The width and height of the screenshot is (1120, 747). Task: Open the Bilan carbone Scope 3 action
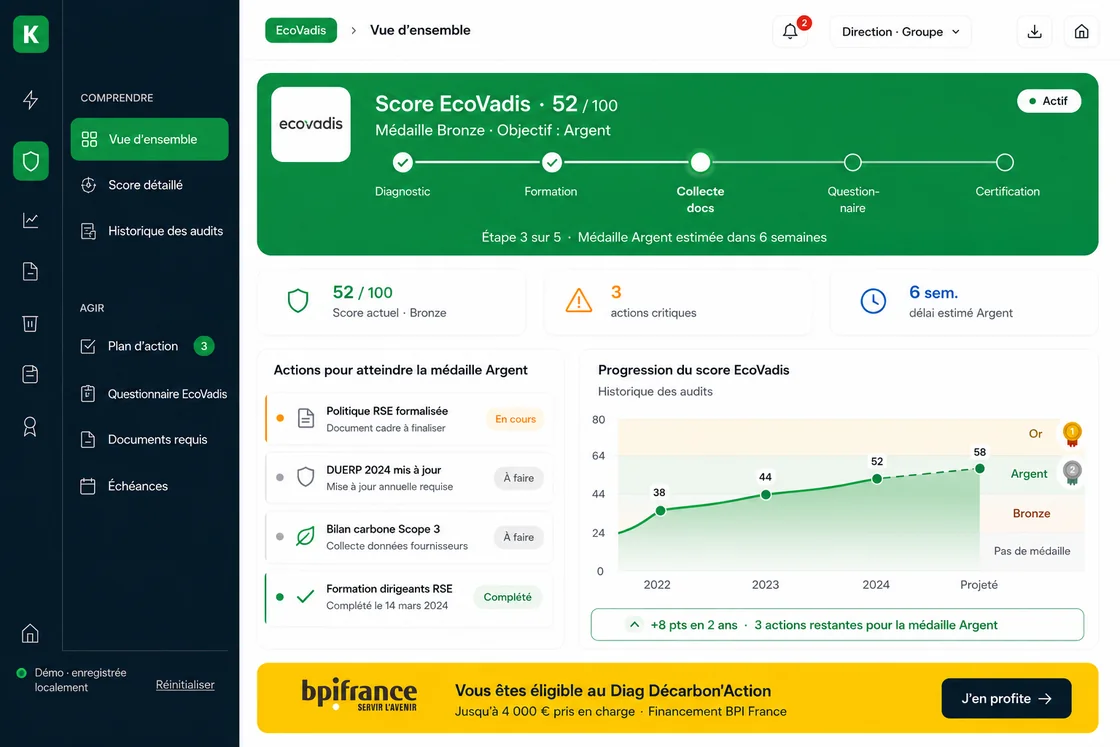[409, 537]
